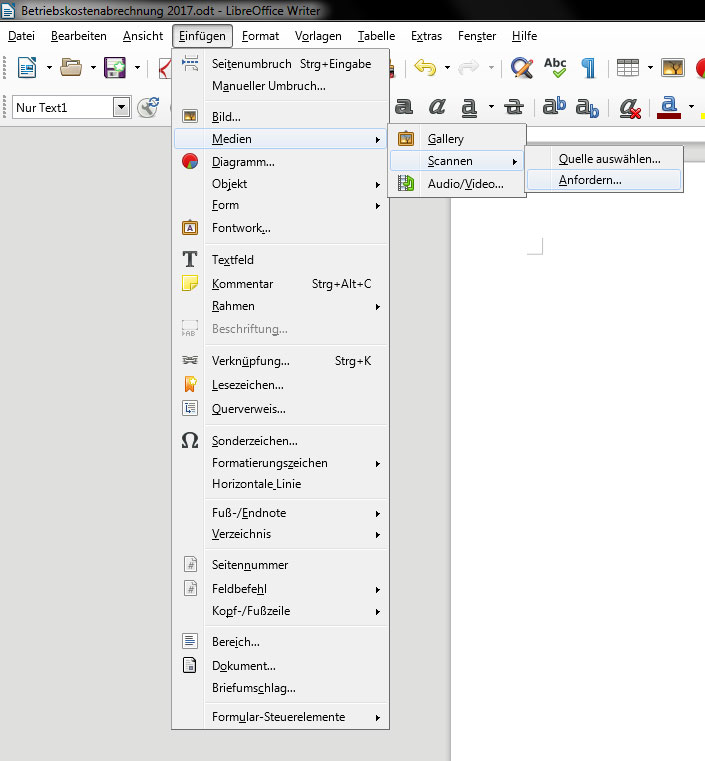
Task: Click the Undo arrow icon
Action: [425, 67]
